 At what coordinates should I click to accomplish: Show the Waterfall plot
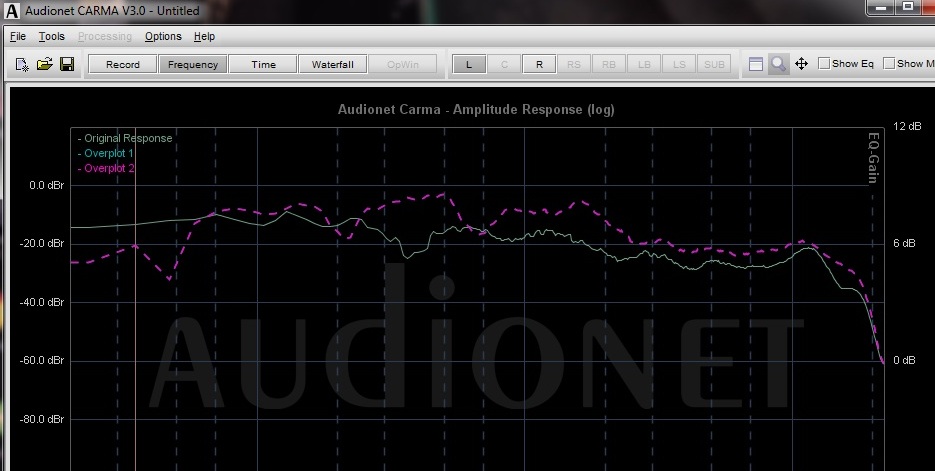pos(333,65)
